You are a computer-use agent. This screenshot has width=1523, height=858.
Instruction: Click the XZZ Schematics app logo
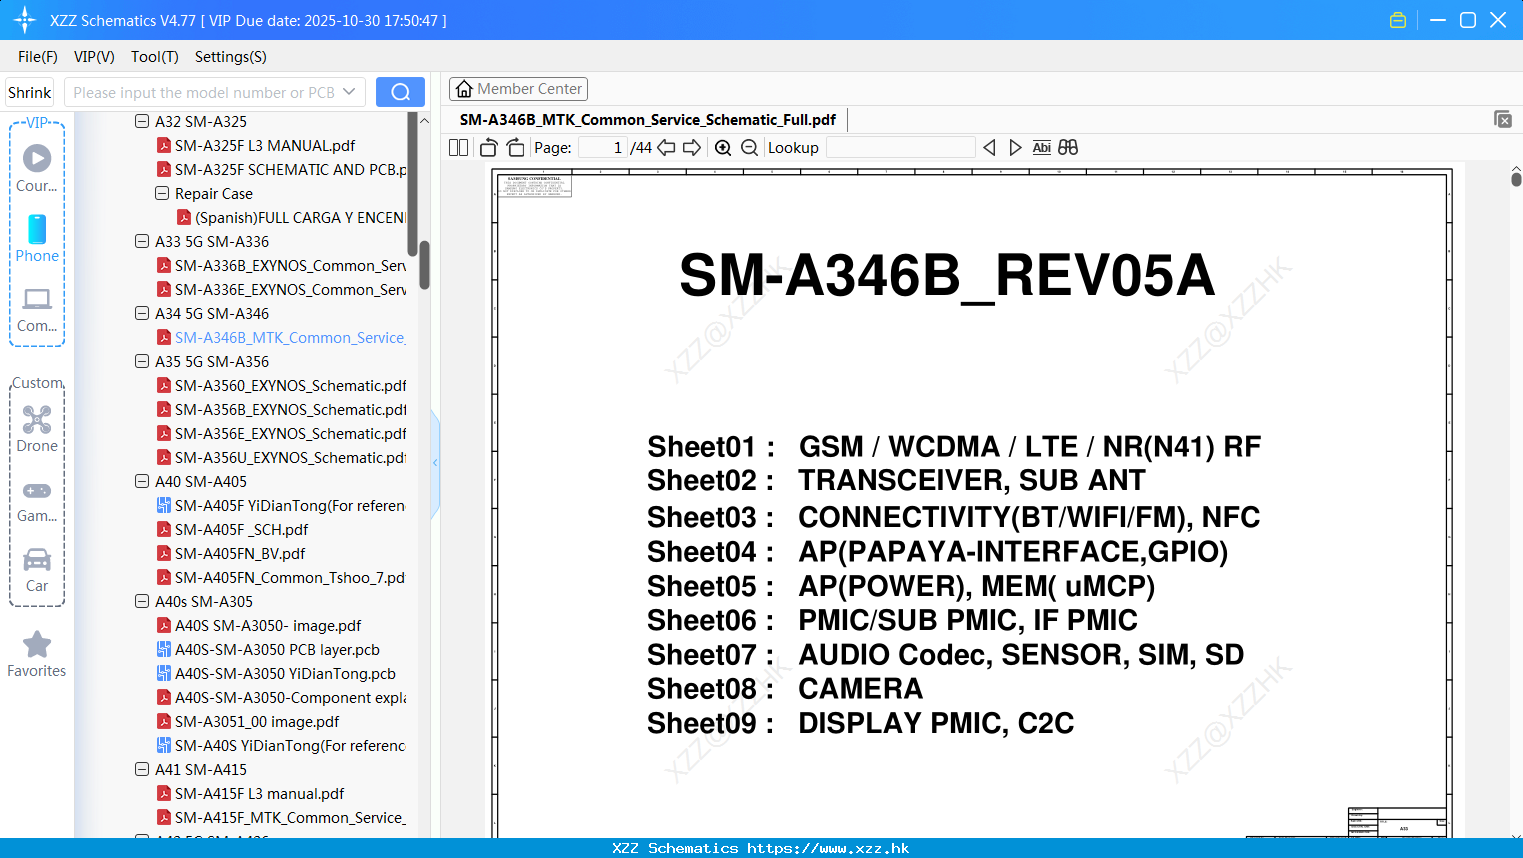coord(25,20)
